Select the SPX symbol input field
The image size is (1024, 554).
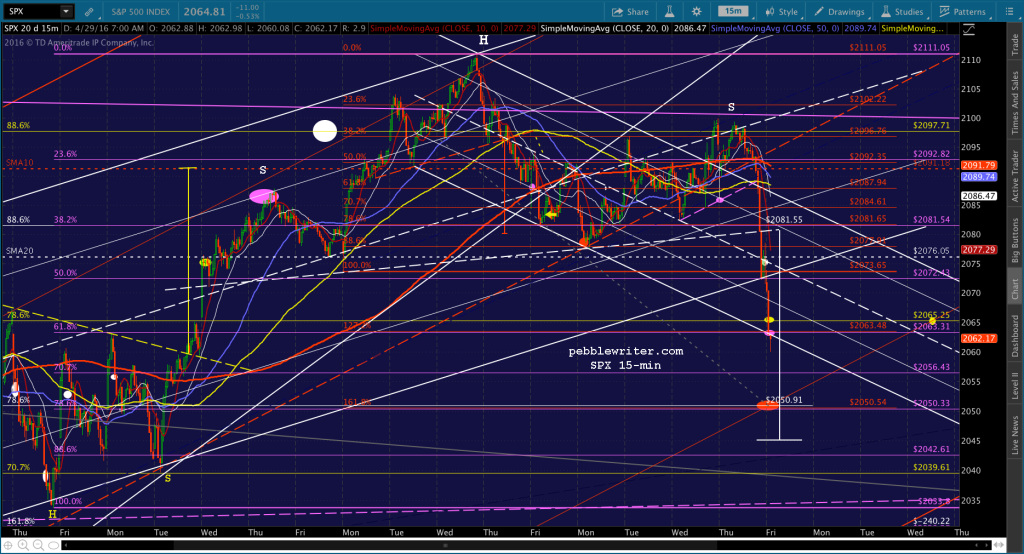[31, 11]
